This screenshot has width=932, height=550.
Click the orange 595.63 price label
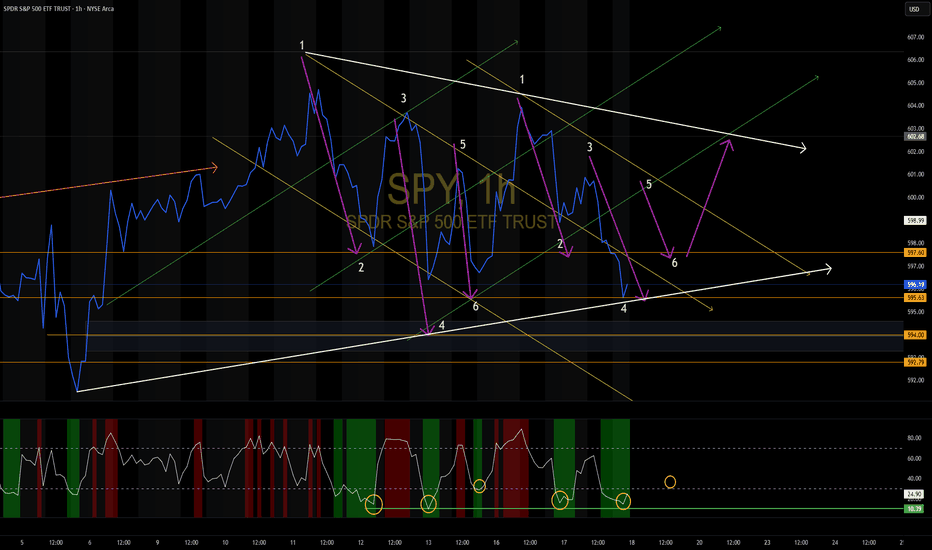point(915,297)
